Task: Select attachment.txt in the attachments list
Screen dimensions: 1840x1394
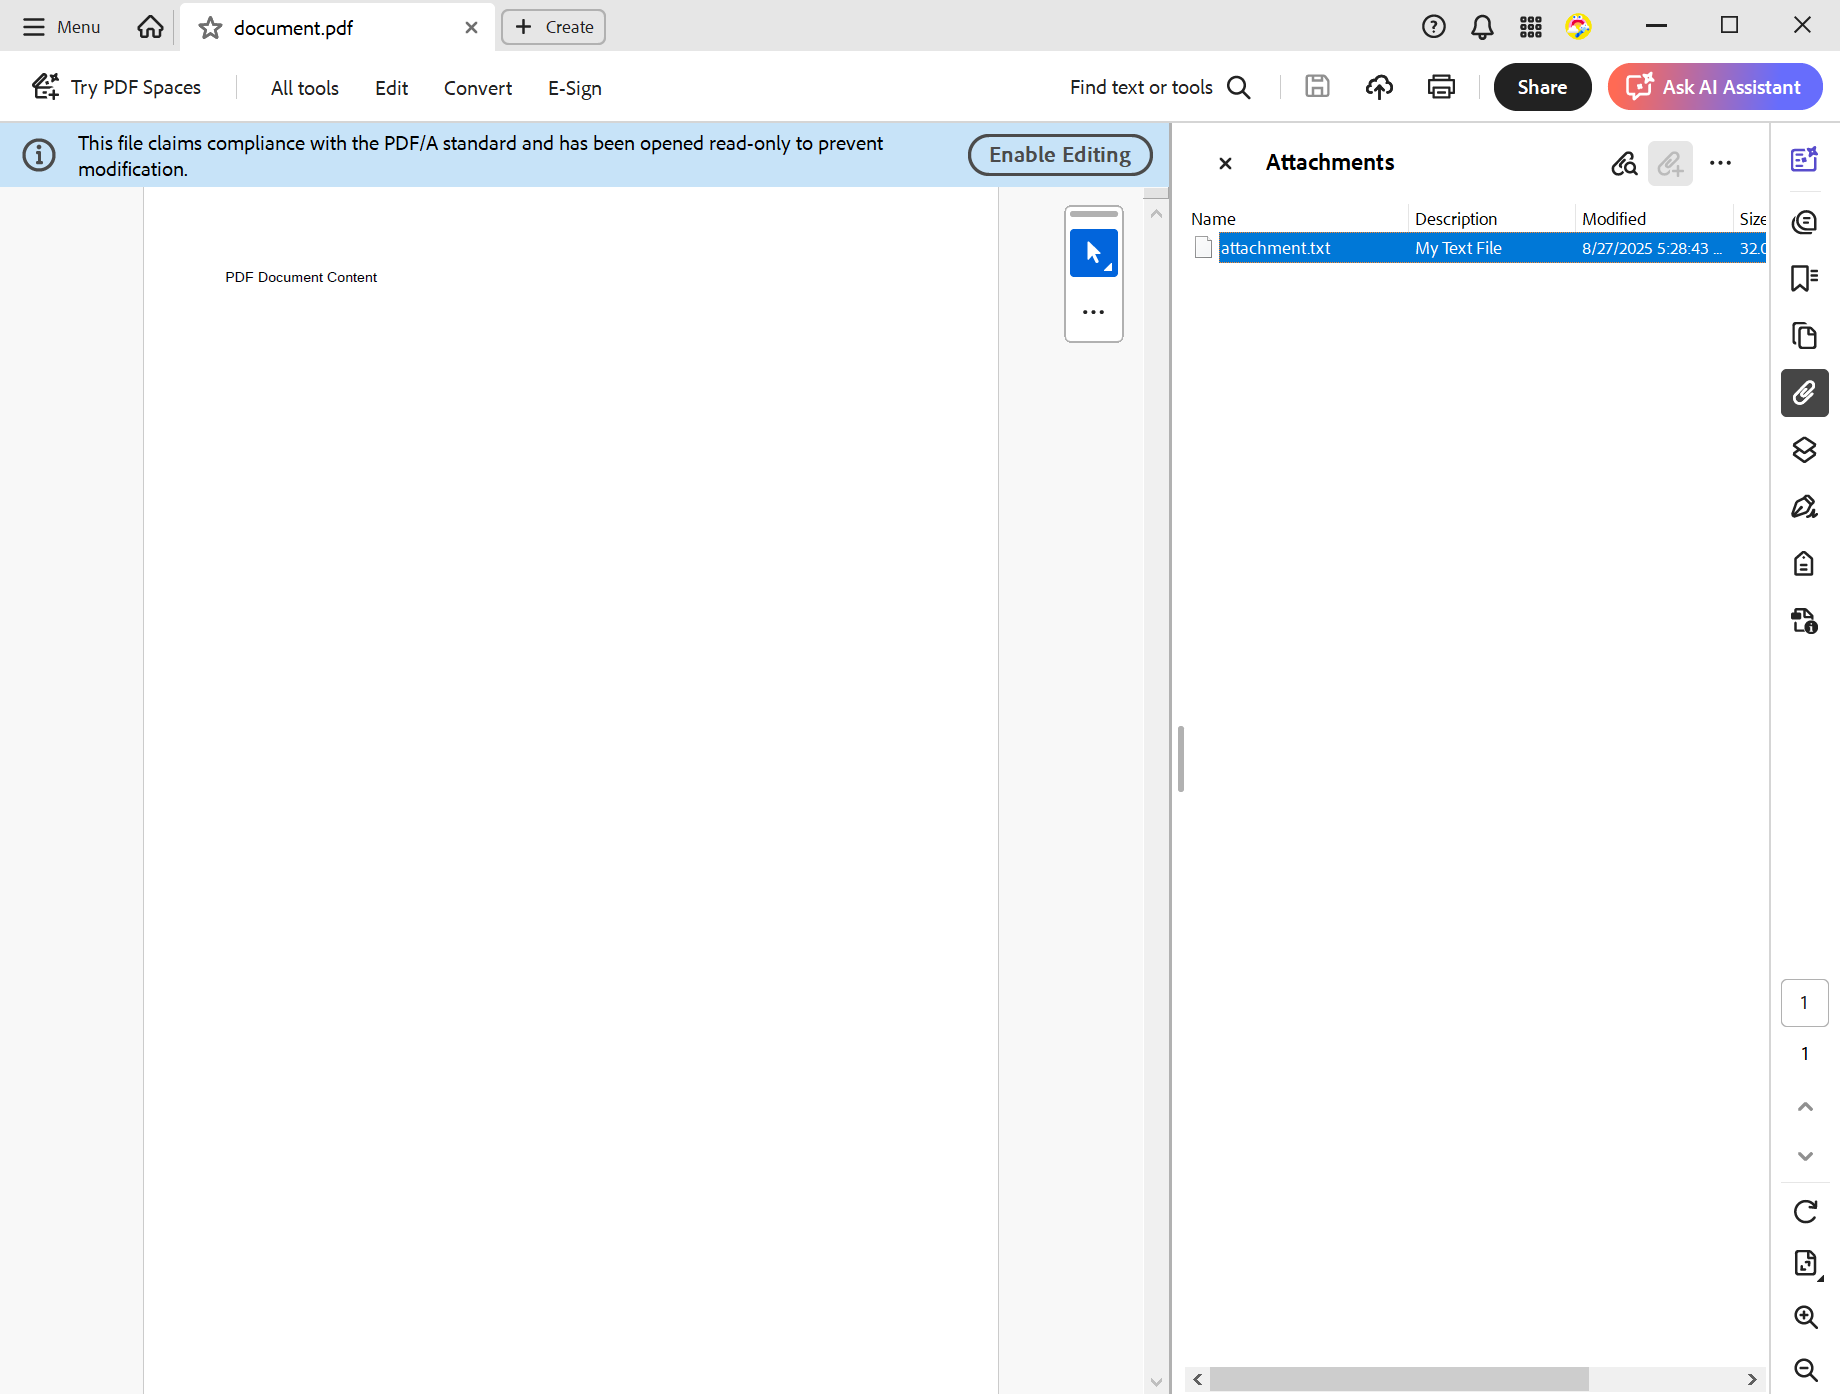Action: [x=1275, y=248]
